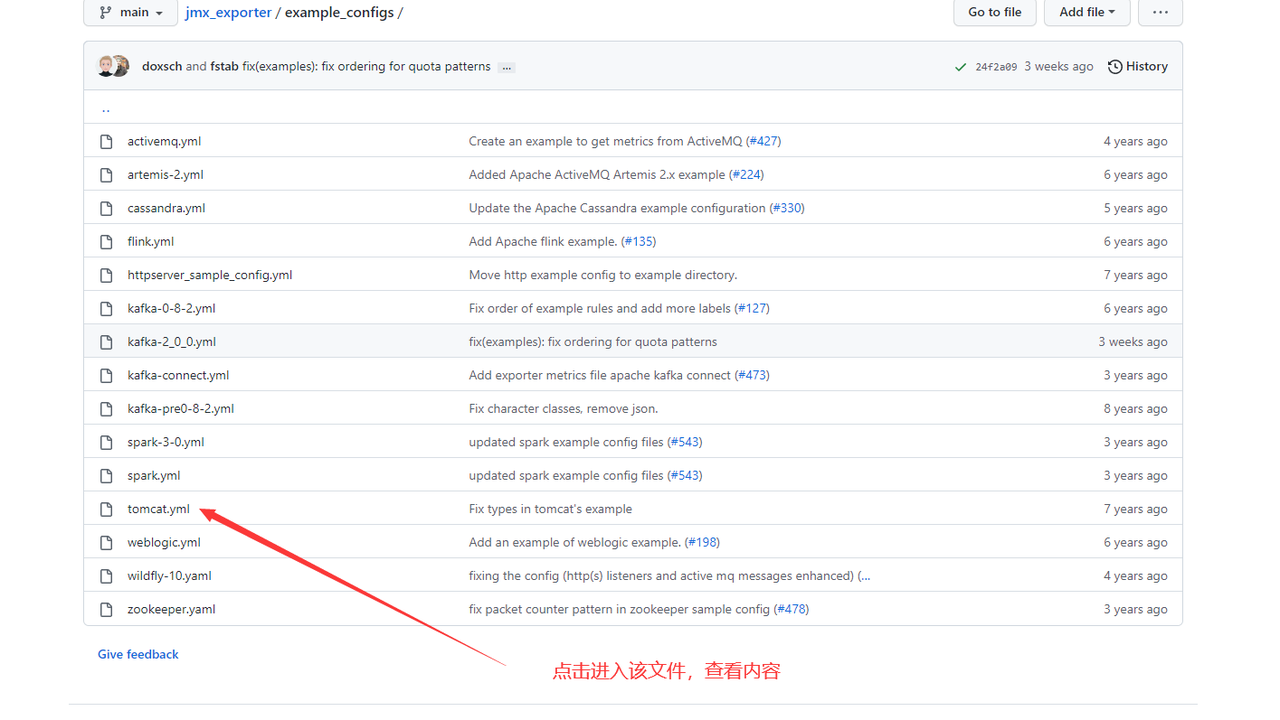Click file icon next to tomcat.yml

point(106,509)
